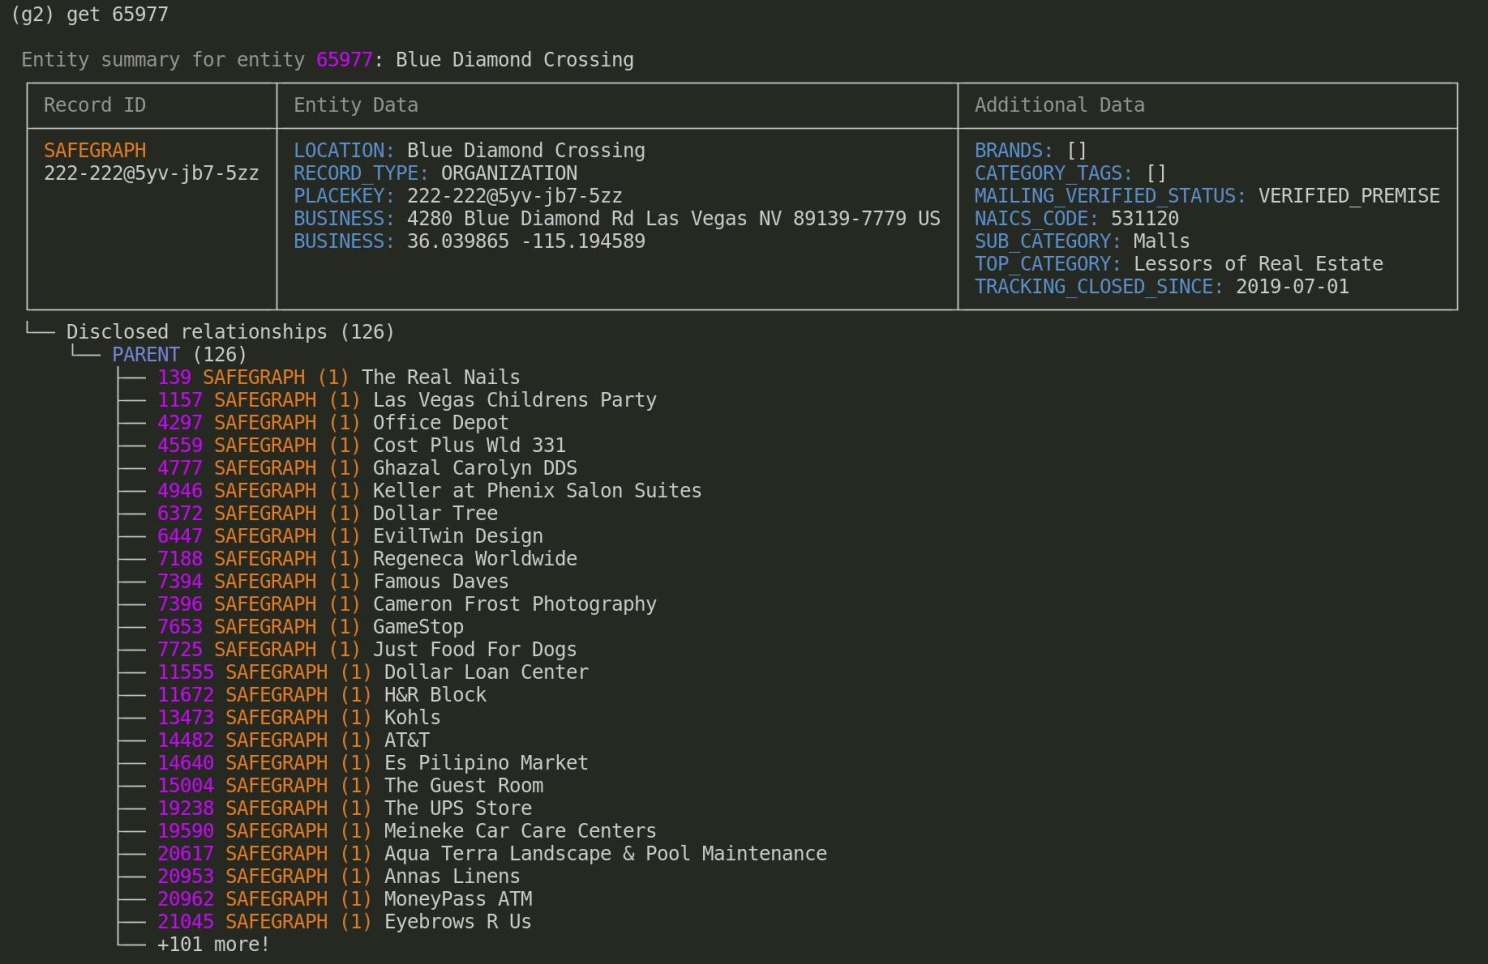The height and width of the screenshot is (964, 1488).
Task: Click NAICS_CODE: 531120
Action: coord(1077,218)
